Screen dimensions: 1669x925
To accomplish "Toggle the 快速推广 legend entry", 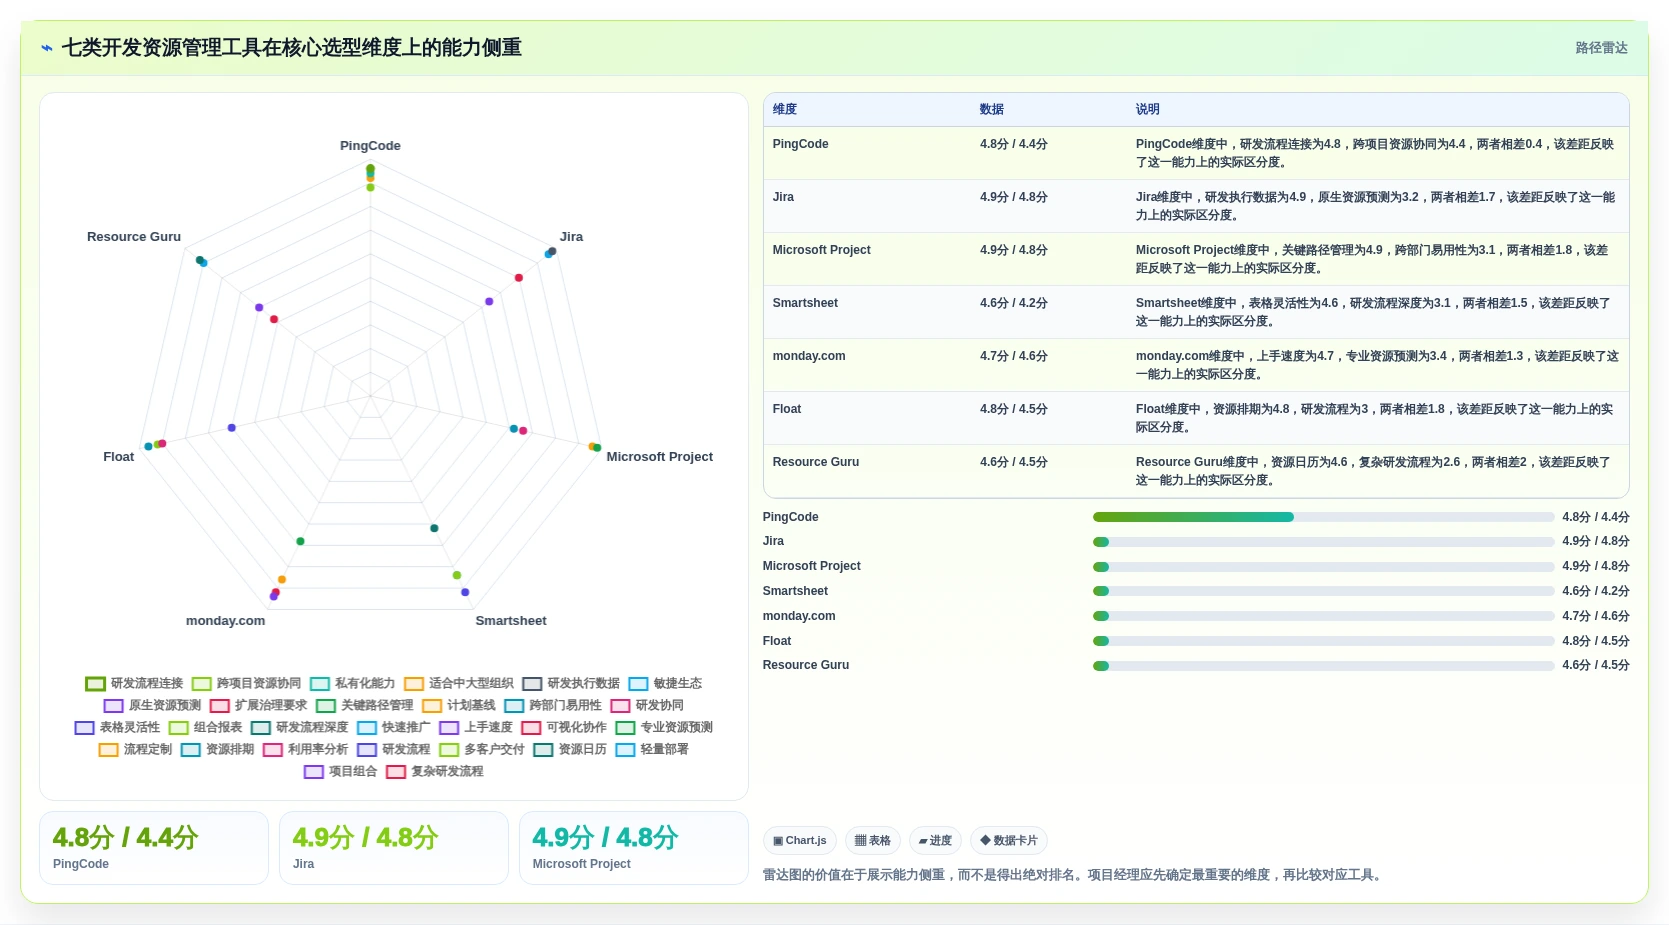I will pos(393,728).
